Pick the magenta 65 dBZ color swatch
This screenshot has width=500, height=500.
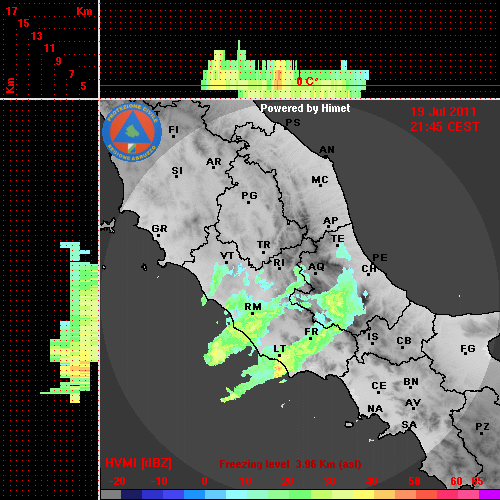489,494
